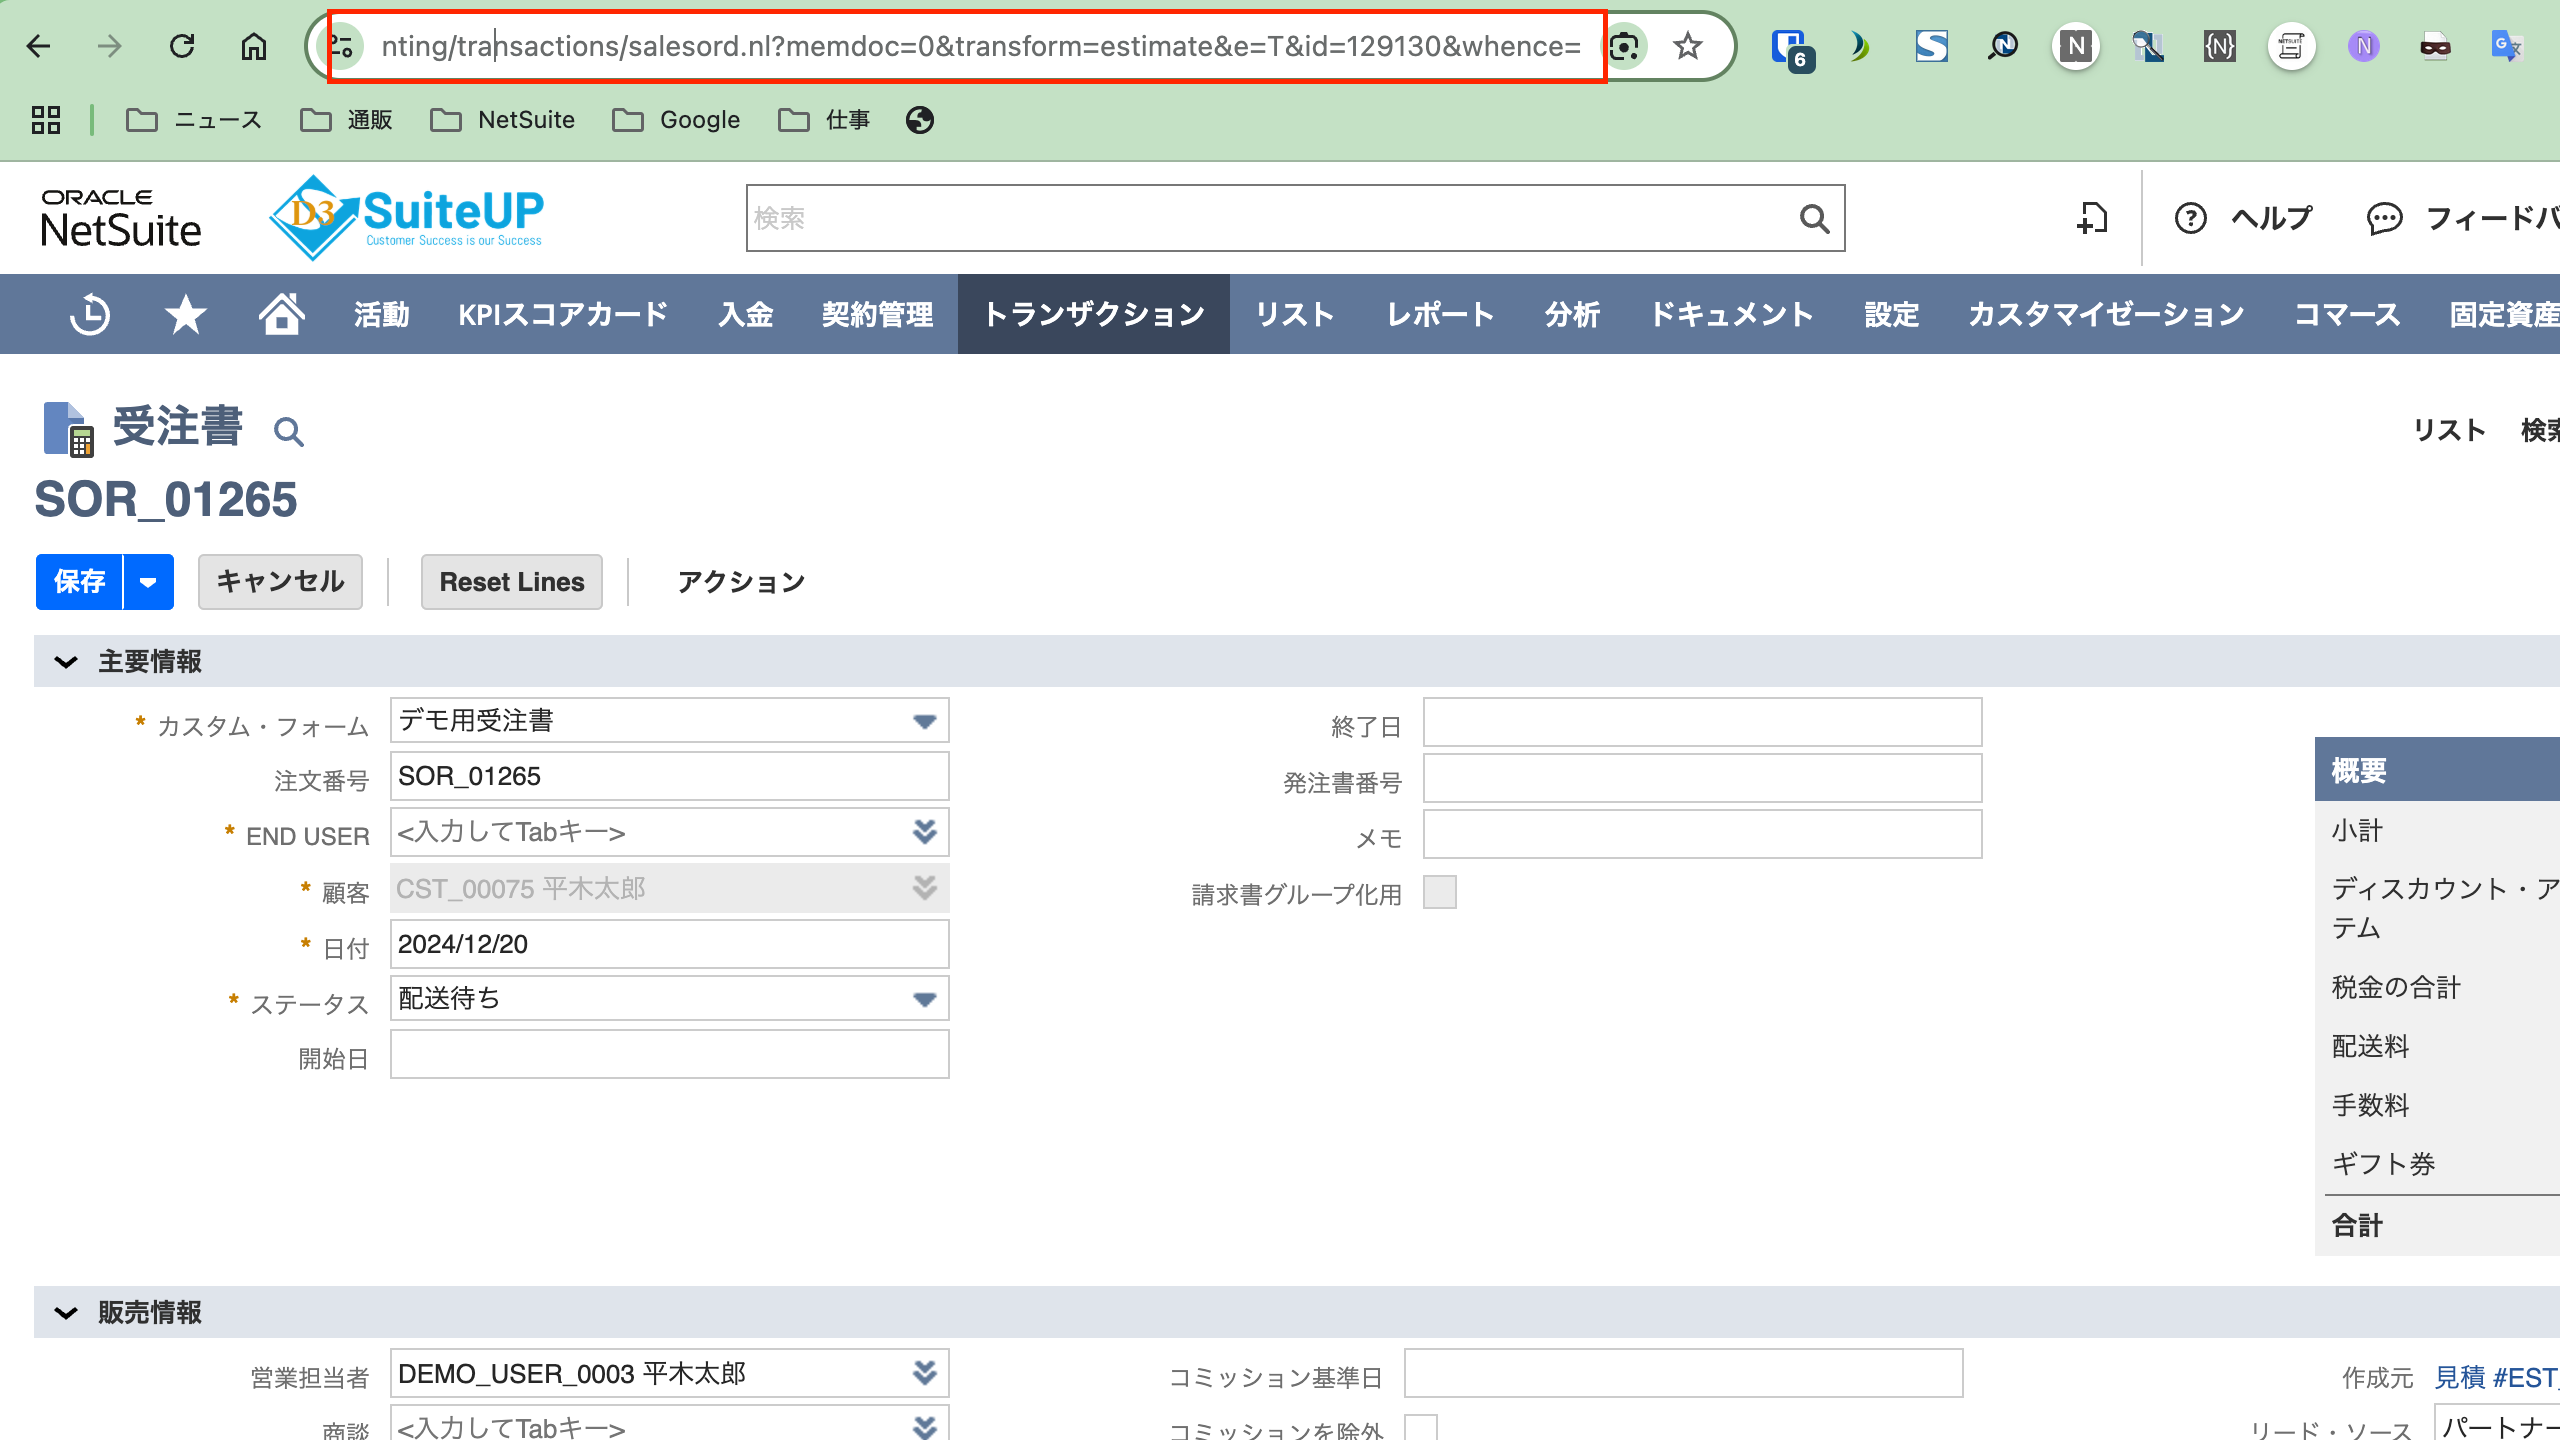Screen dimensions: 2560x1440
Task: Open the レポート menu
Action: click(x=1440, y=315)
